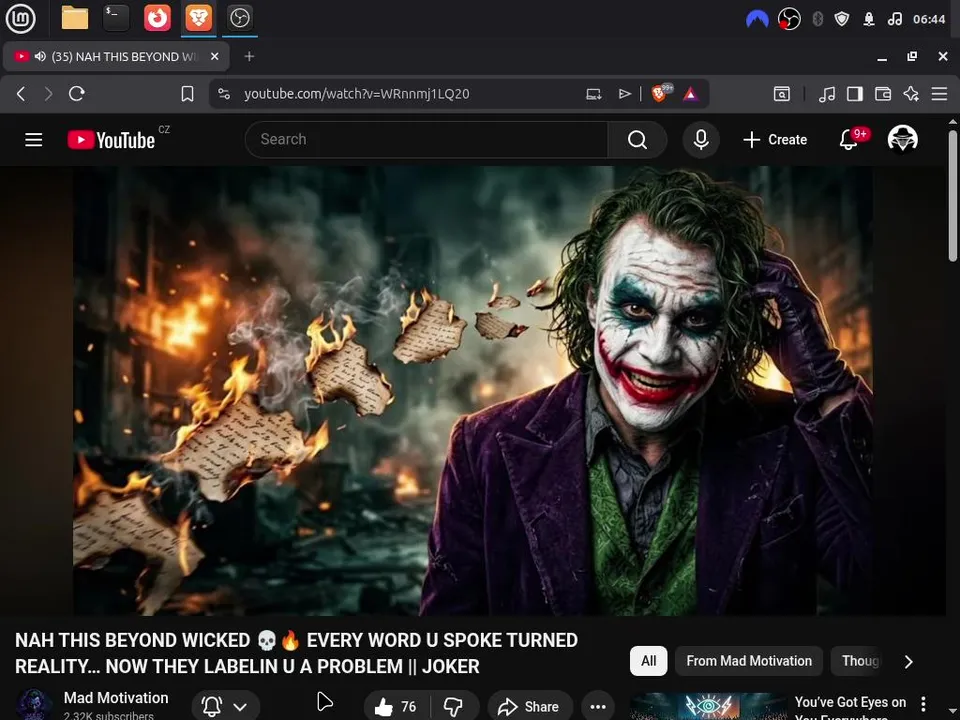
Task: Go to YouTube home via logo
Action: coord(111,140)
